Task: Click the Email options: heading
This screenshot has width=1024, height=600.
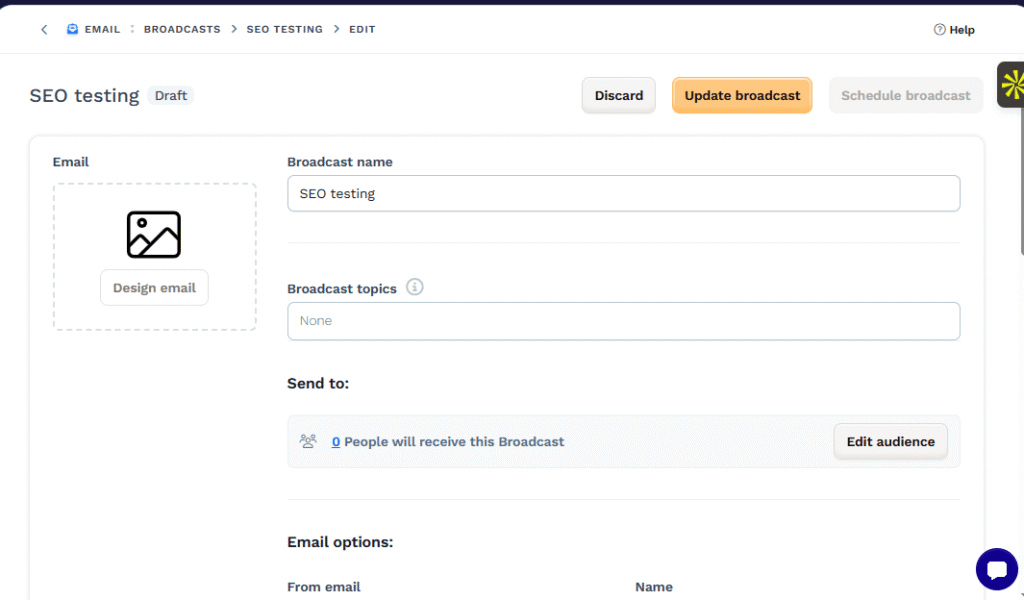Action: (x=340, y=542)
